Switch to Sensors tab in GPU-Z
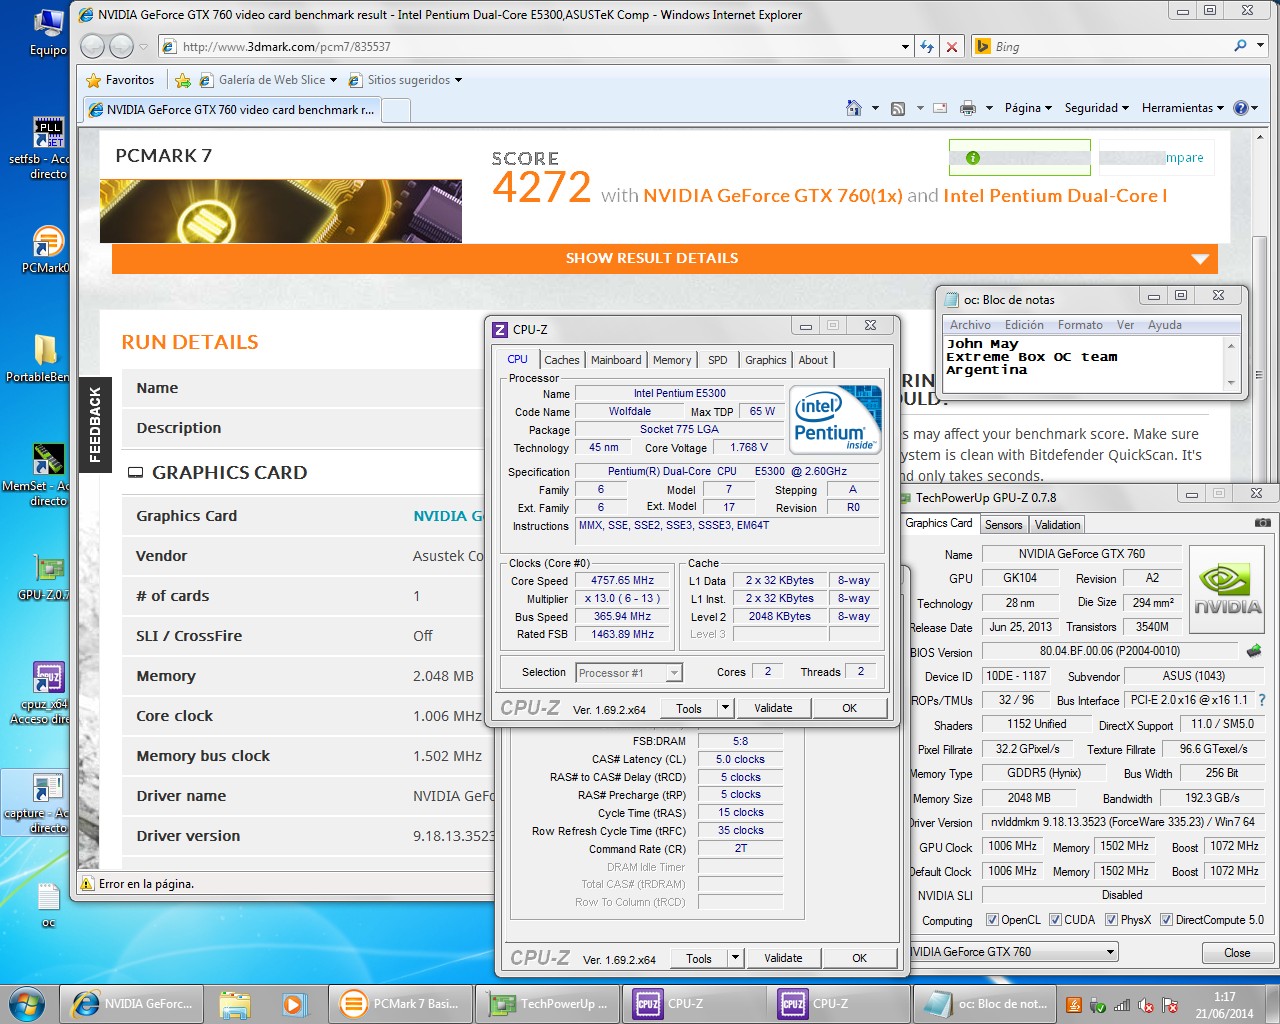 (x=1003, y=525)
